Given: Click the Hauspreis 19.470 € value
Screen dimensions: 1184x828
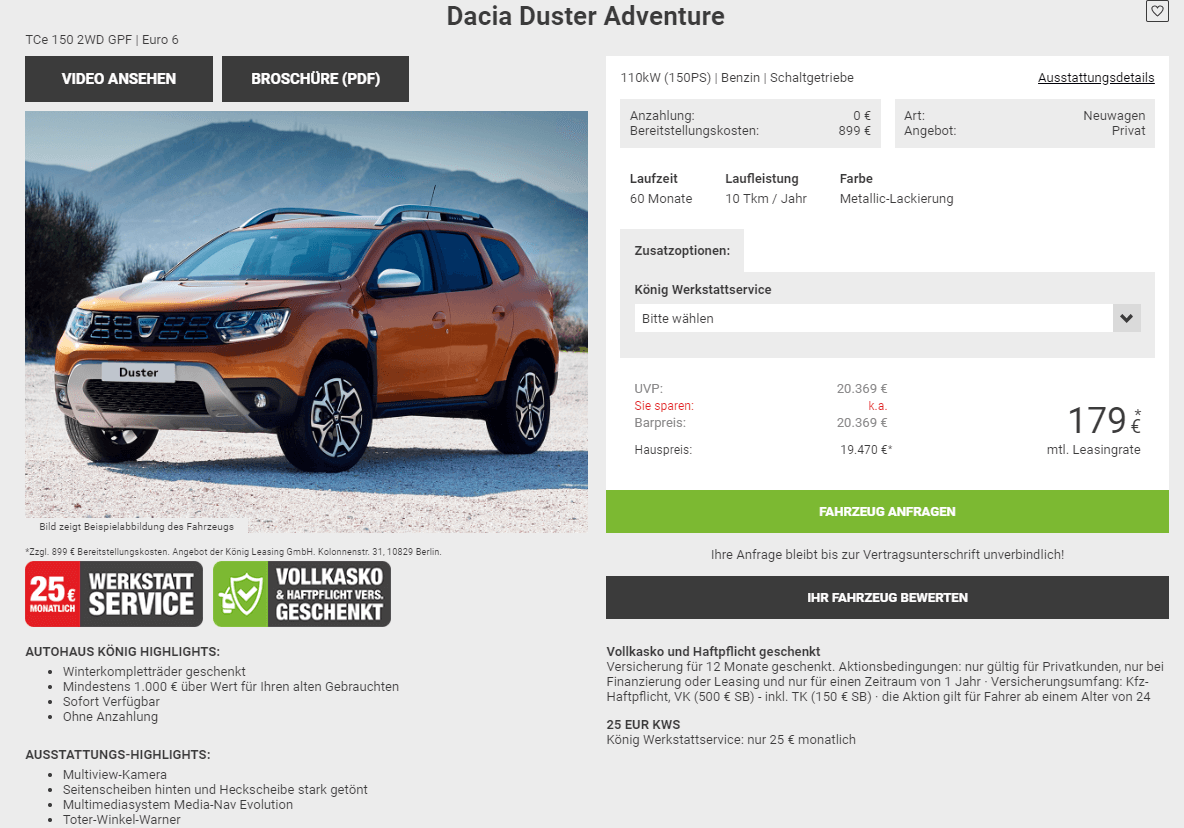Looking at the screenshot, I should (x=865, y=450).
